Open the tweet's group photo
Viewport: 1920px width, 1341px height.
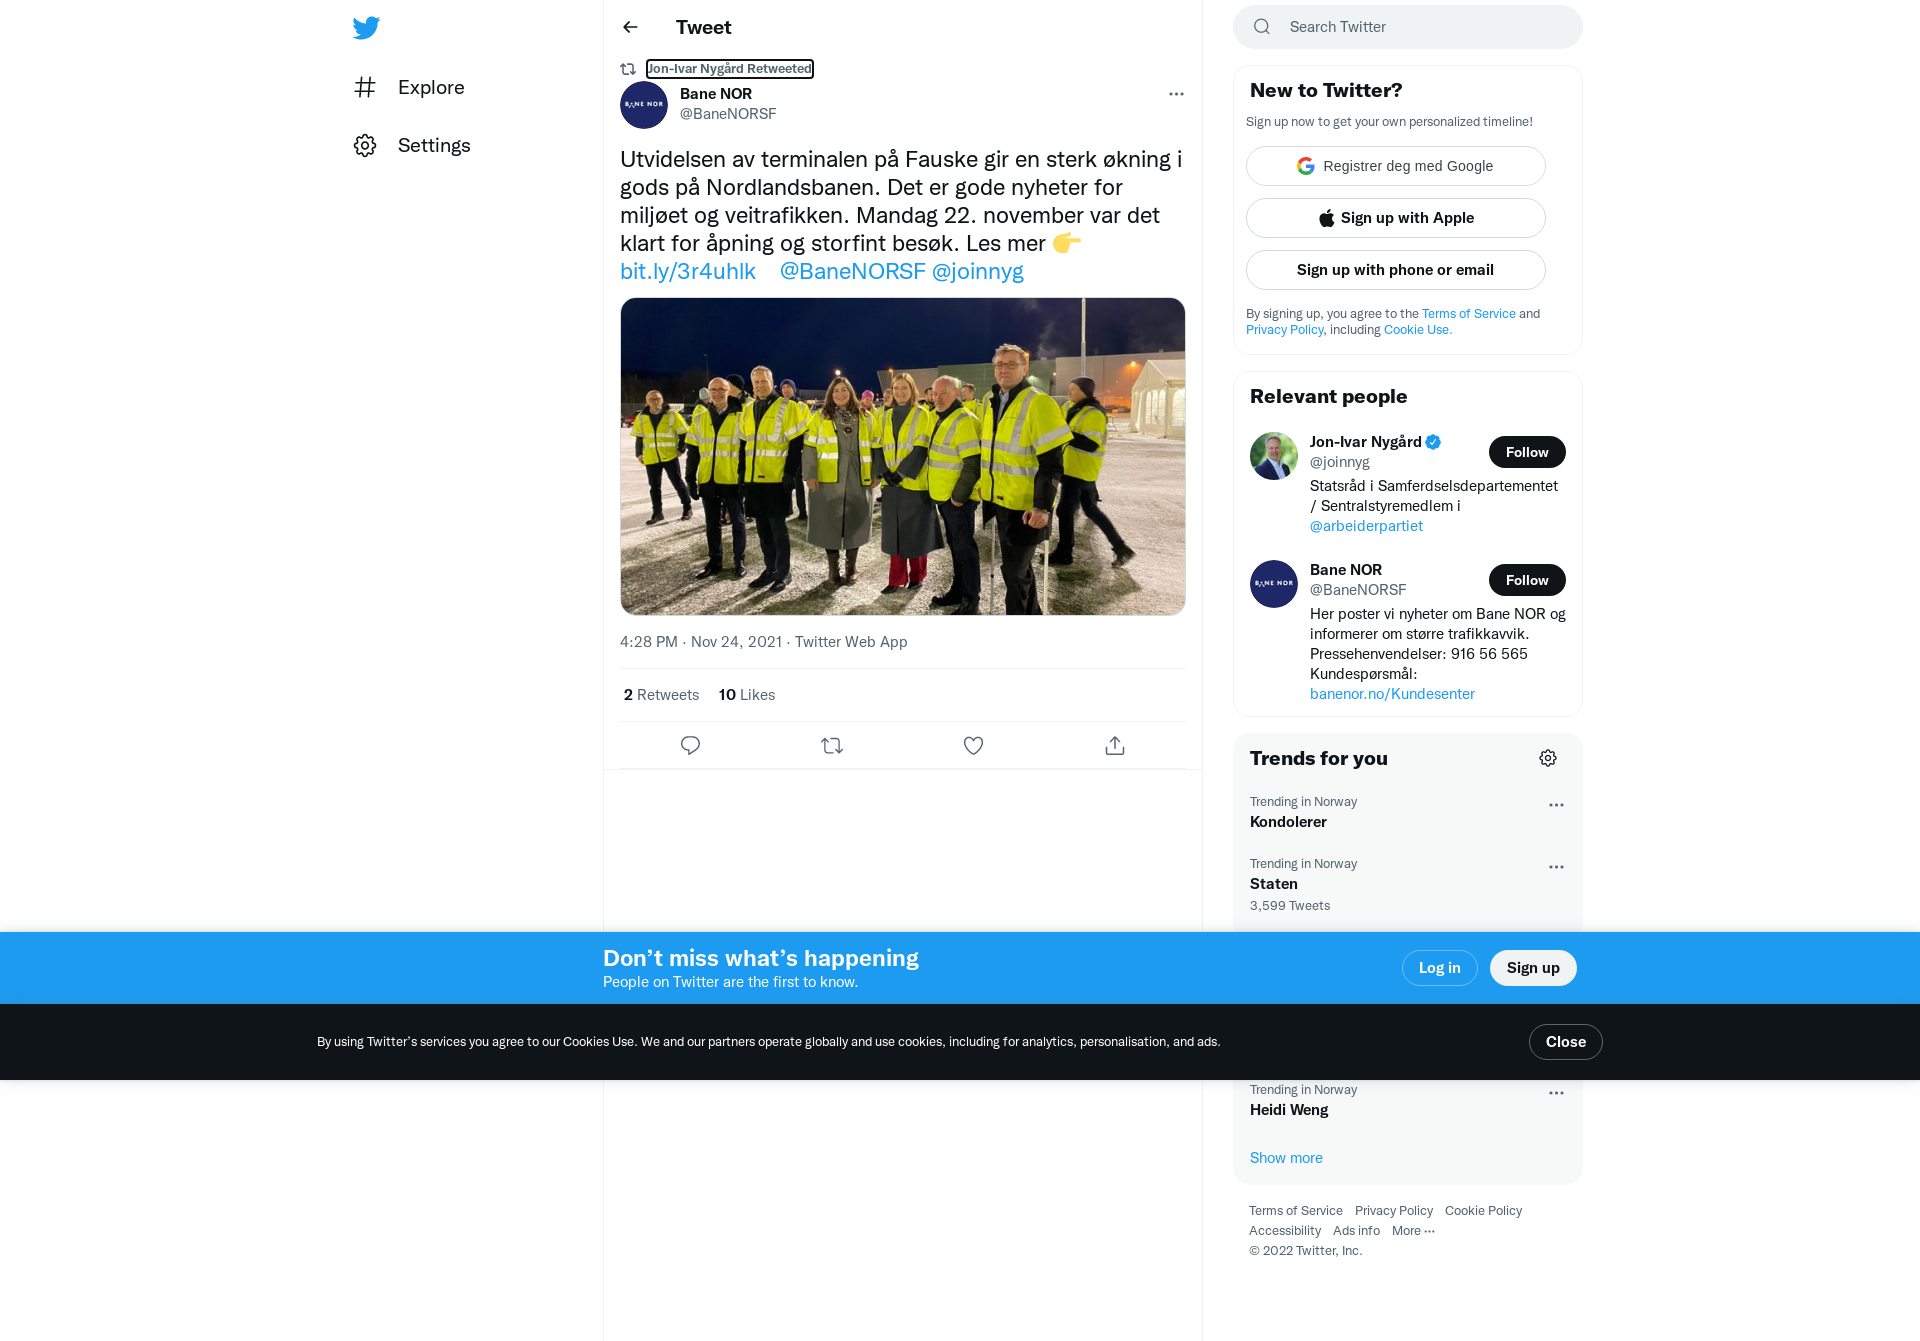pyautogui.click(x=903, y=456)
